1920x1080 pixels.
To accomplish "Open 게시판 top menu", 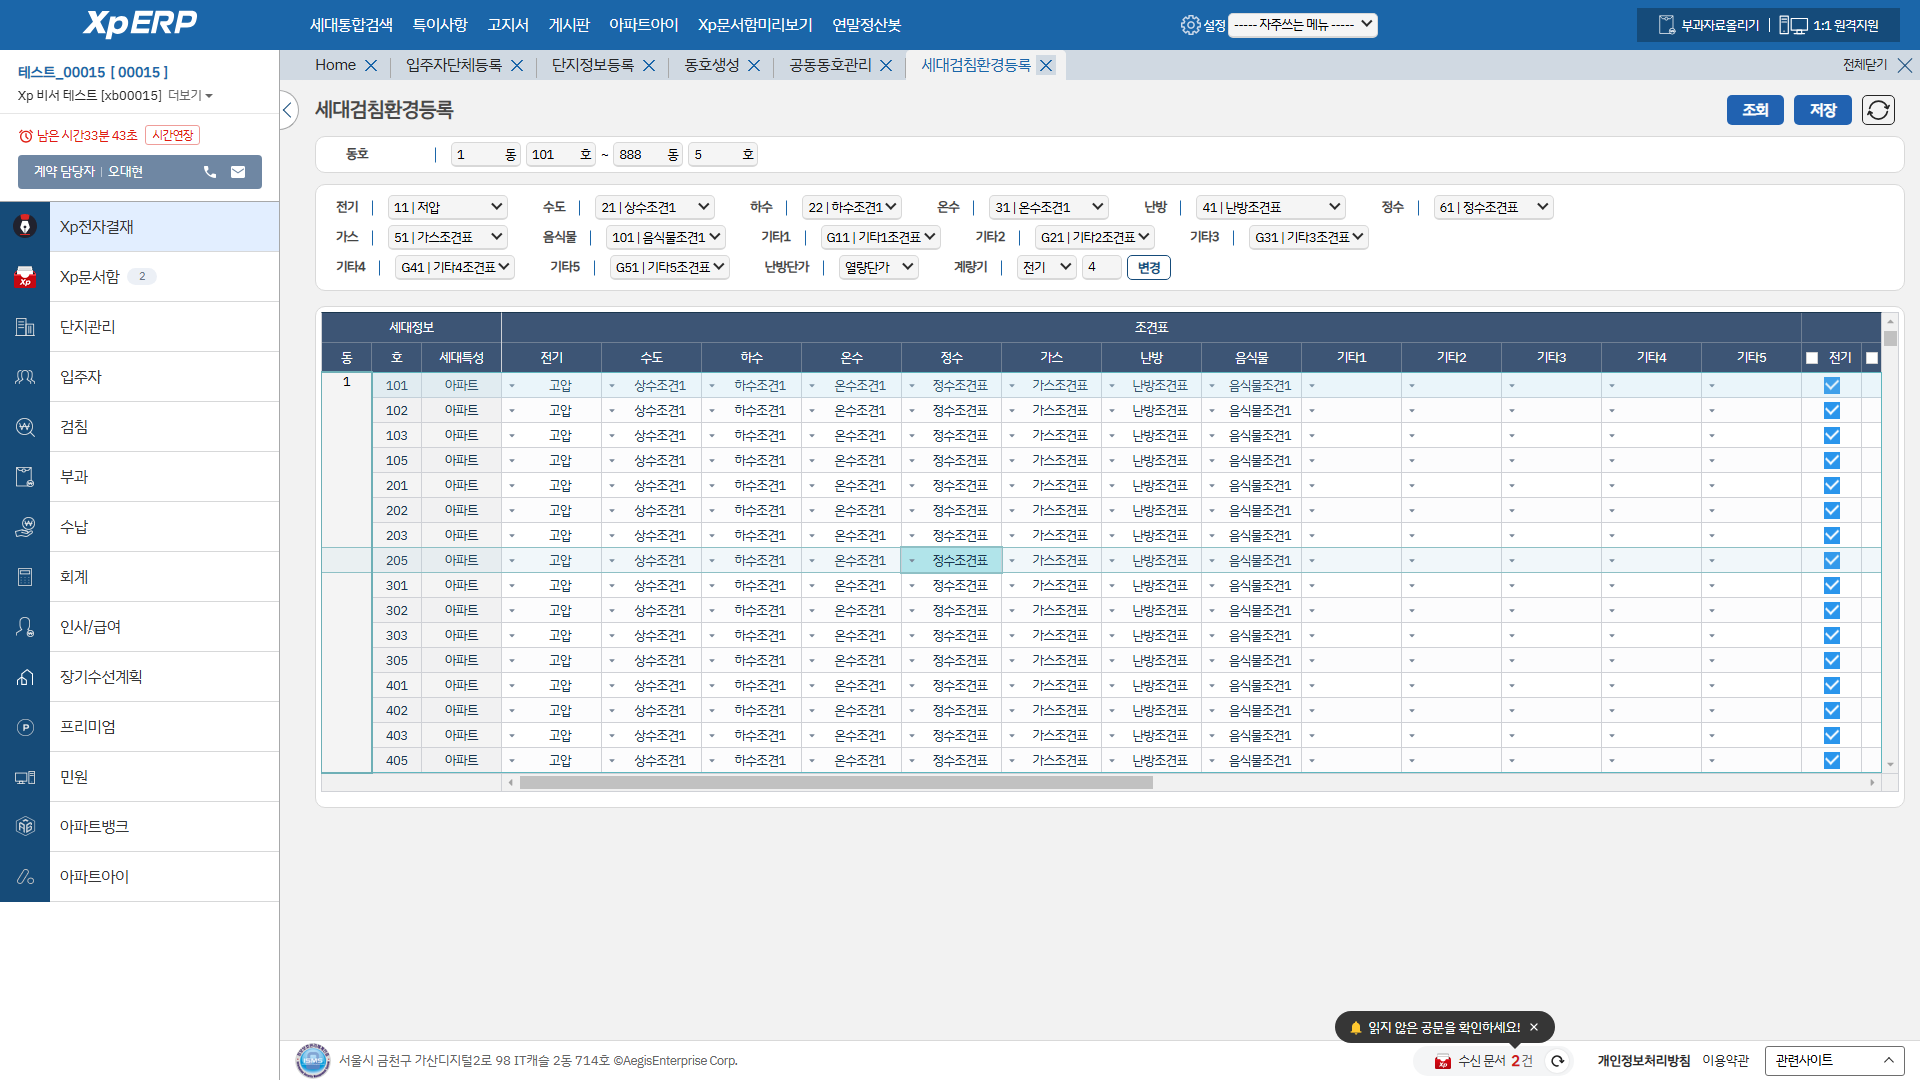I will point(569,25).
